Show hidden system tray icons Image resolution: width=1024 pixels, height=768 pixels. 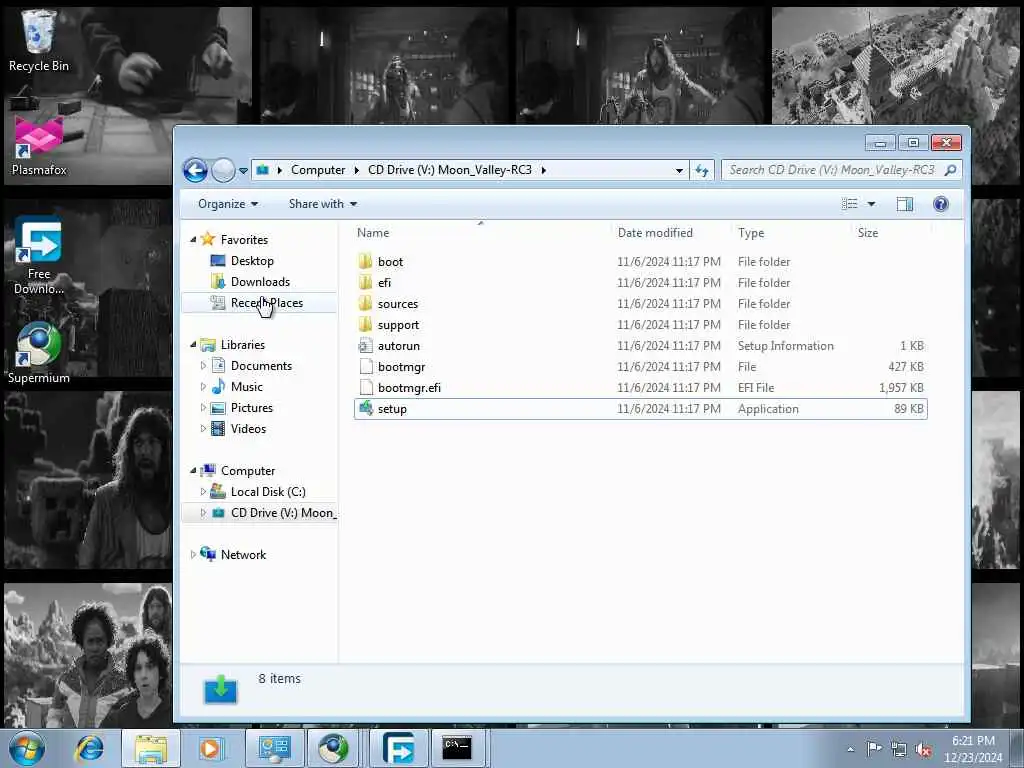pos(850,749)
